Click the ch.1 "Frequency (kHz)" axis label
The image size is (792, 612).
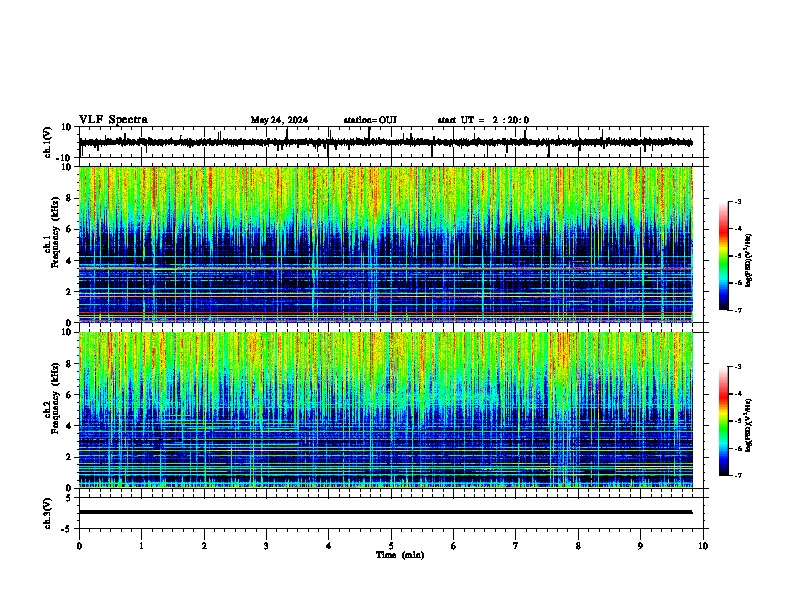tap(55, 233)
